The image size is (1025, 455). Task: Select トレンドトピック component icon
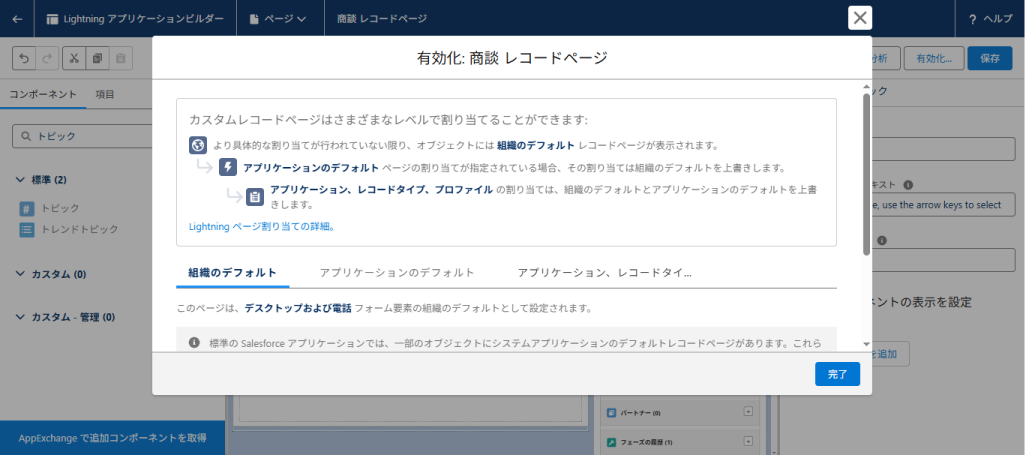[x=27, y=229]
